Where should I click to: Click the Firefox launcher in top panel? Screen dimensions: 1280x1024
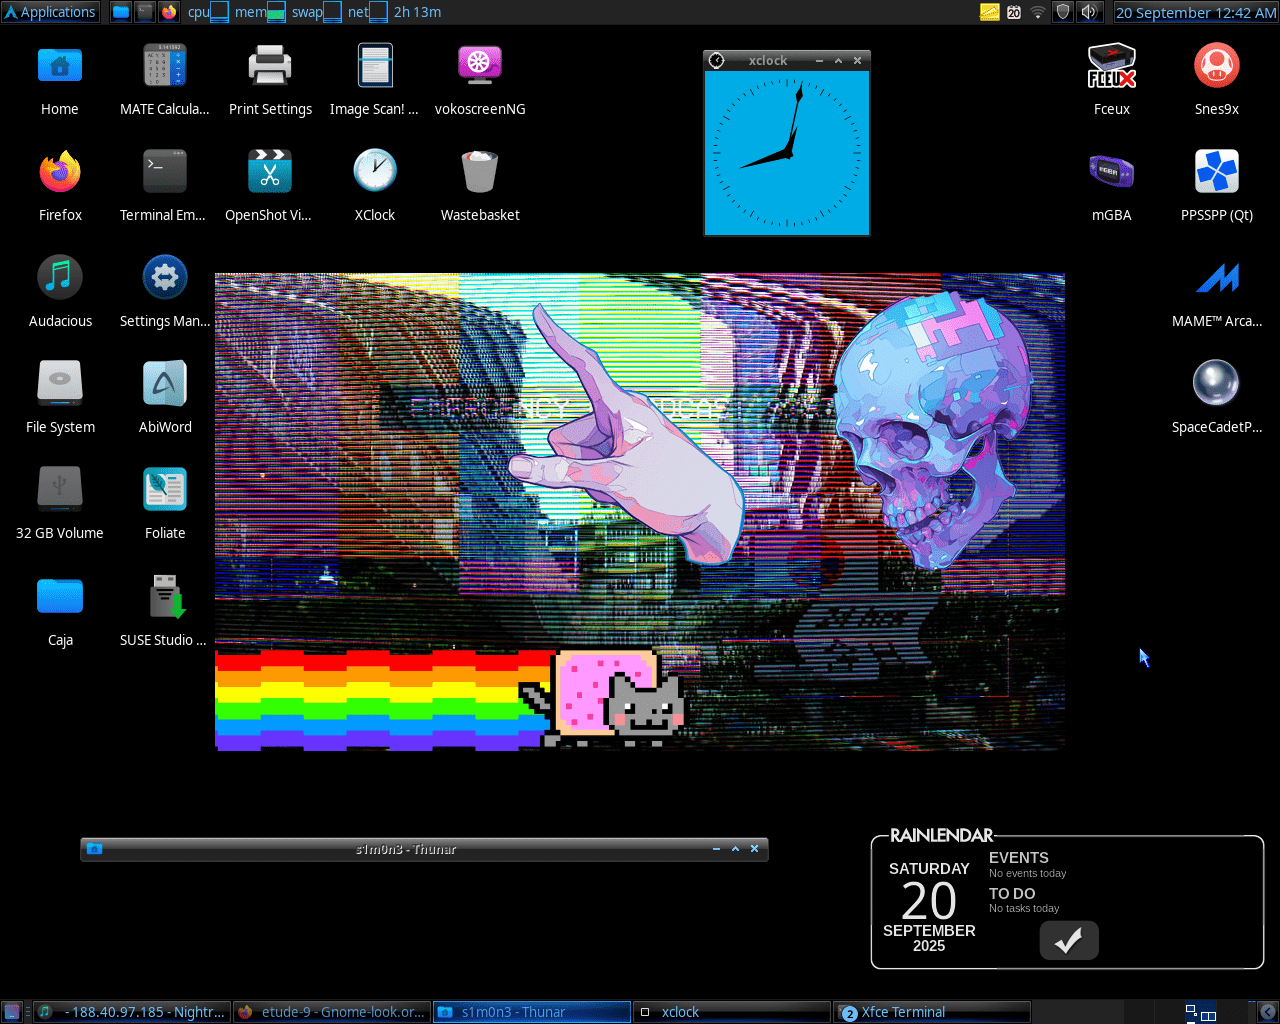point(169,12)
